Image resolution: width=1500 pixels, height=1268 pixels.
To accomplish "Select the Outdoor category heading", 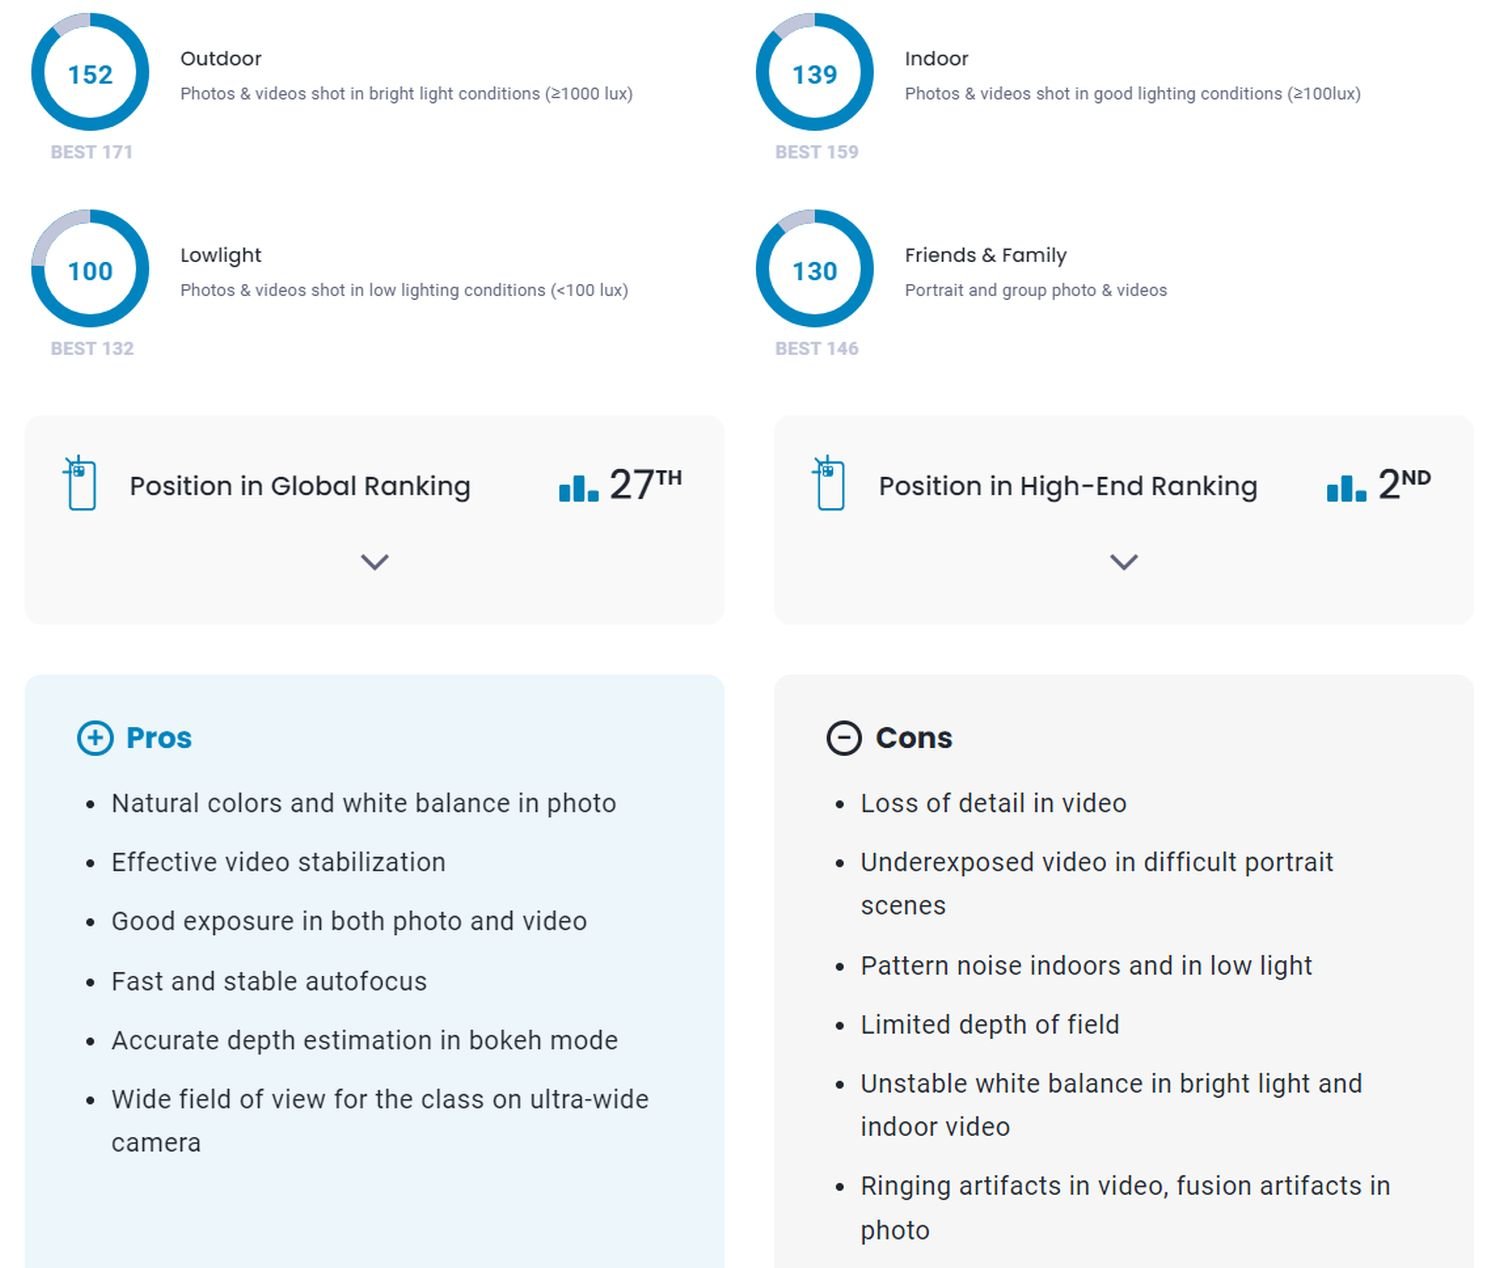I will [x=221, y=59].
